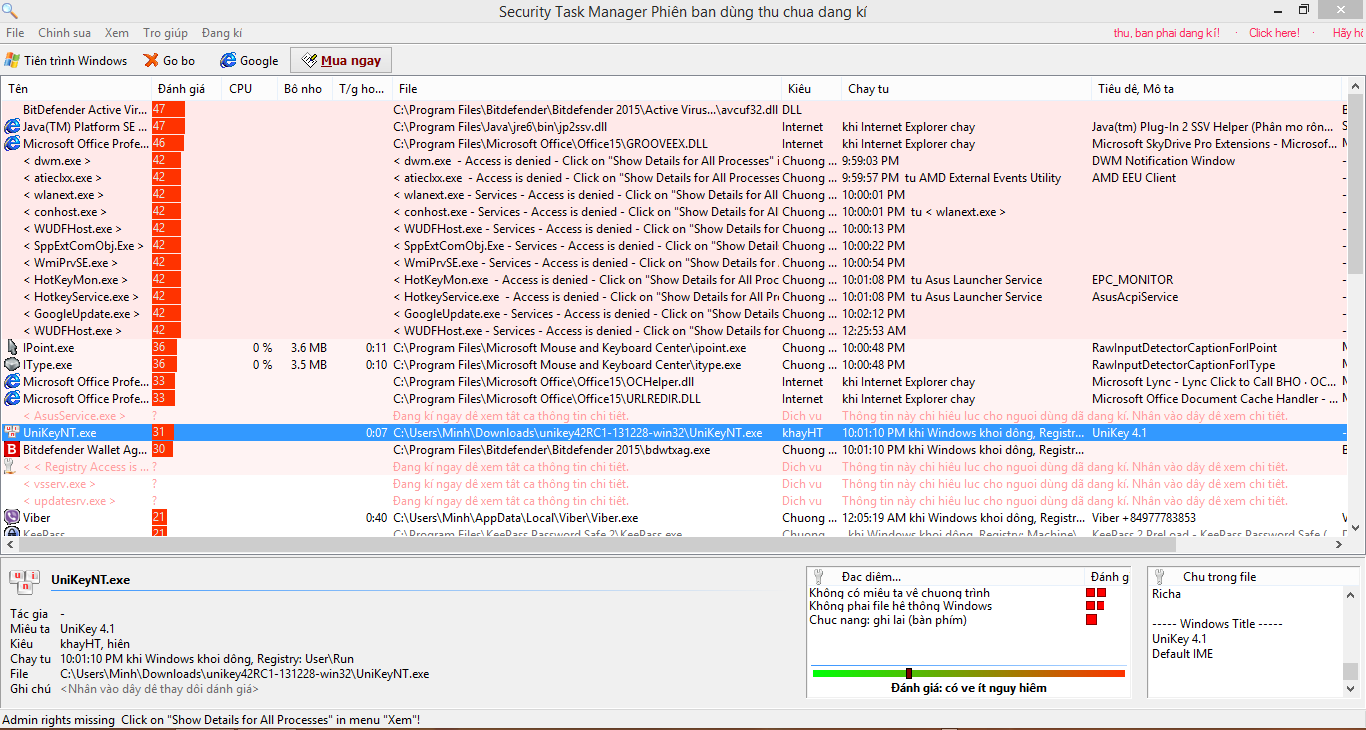The width and height of the screenshot is (1366, 730).
Task: Click the red X icon beside Go bo
Action: pos(152,60)
